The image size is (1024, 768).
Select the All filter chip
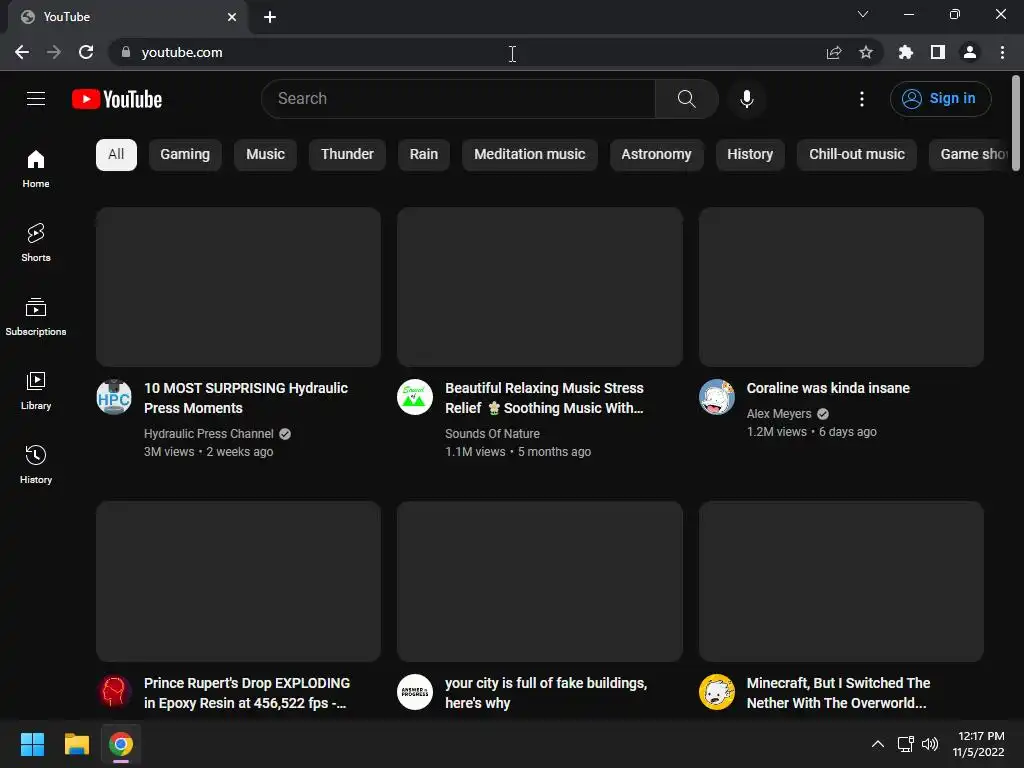coord(116,155)
